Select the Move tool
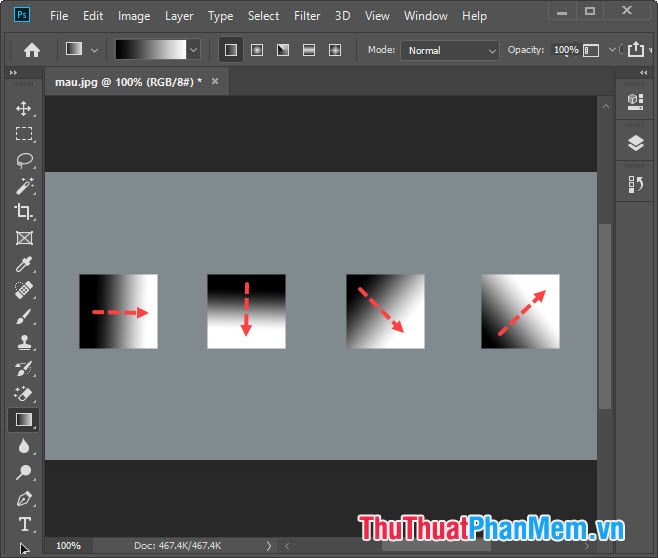Image resolution: width=658 pixels, height=558 pixels. [x=24, y=108]
